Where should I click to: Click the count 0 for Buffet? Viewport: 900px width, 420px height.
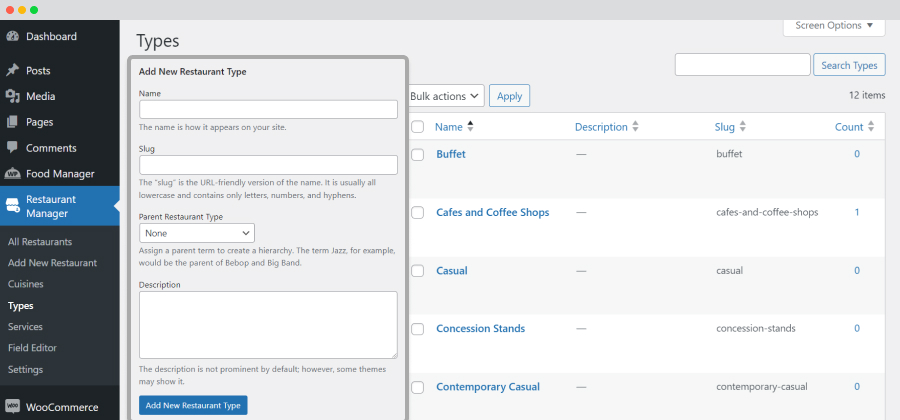pyautogui.click(x=857, y=154)
